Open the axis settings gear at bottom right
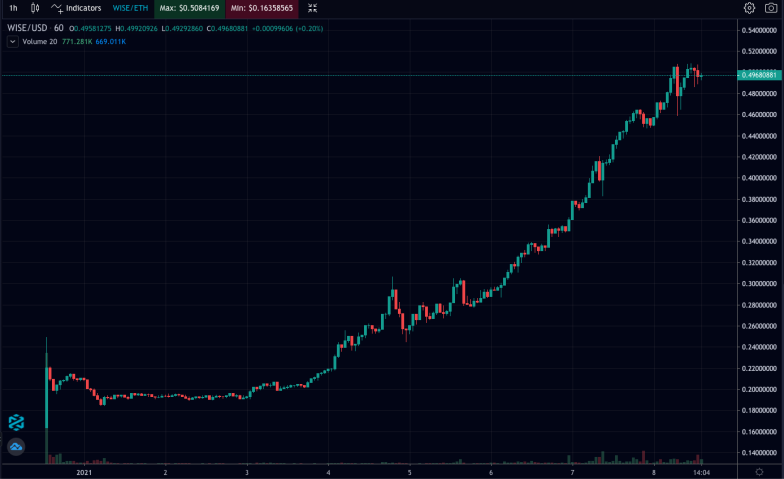The image size is (784, 479). point(759,472)
